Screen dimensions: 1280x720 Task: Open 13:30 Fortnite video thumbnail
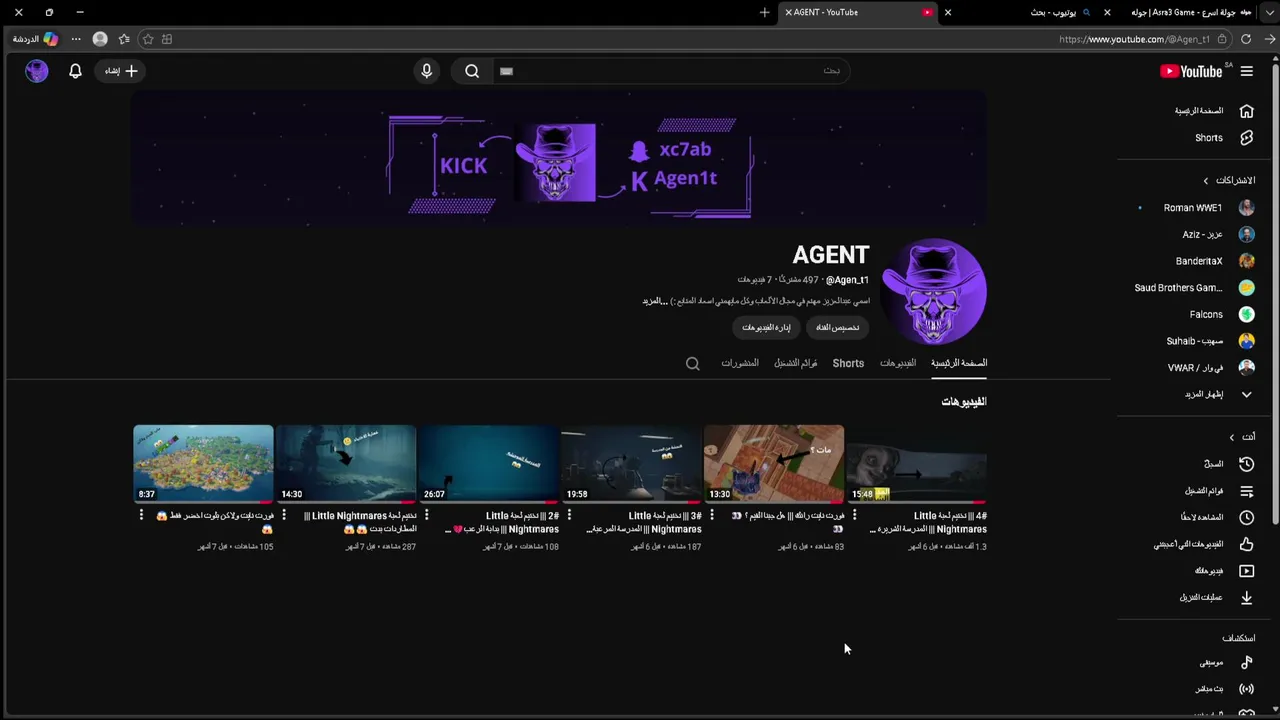point(774,463)
